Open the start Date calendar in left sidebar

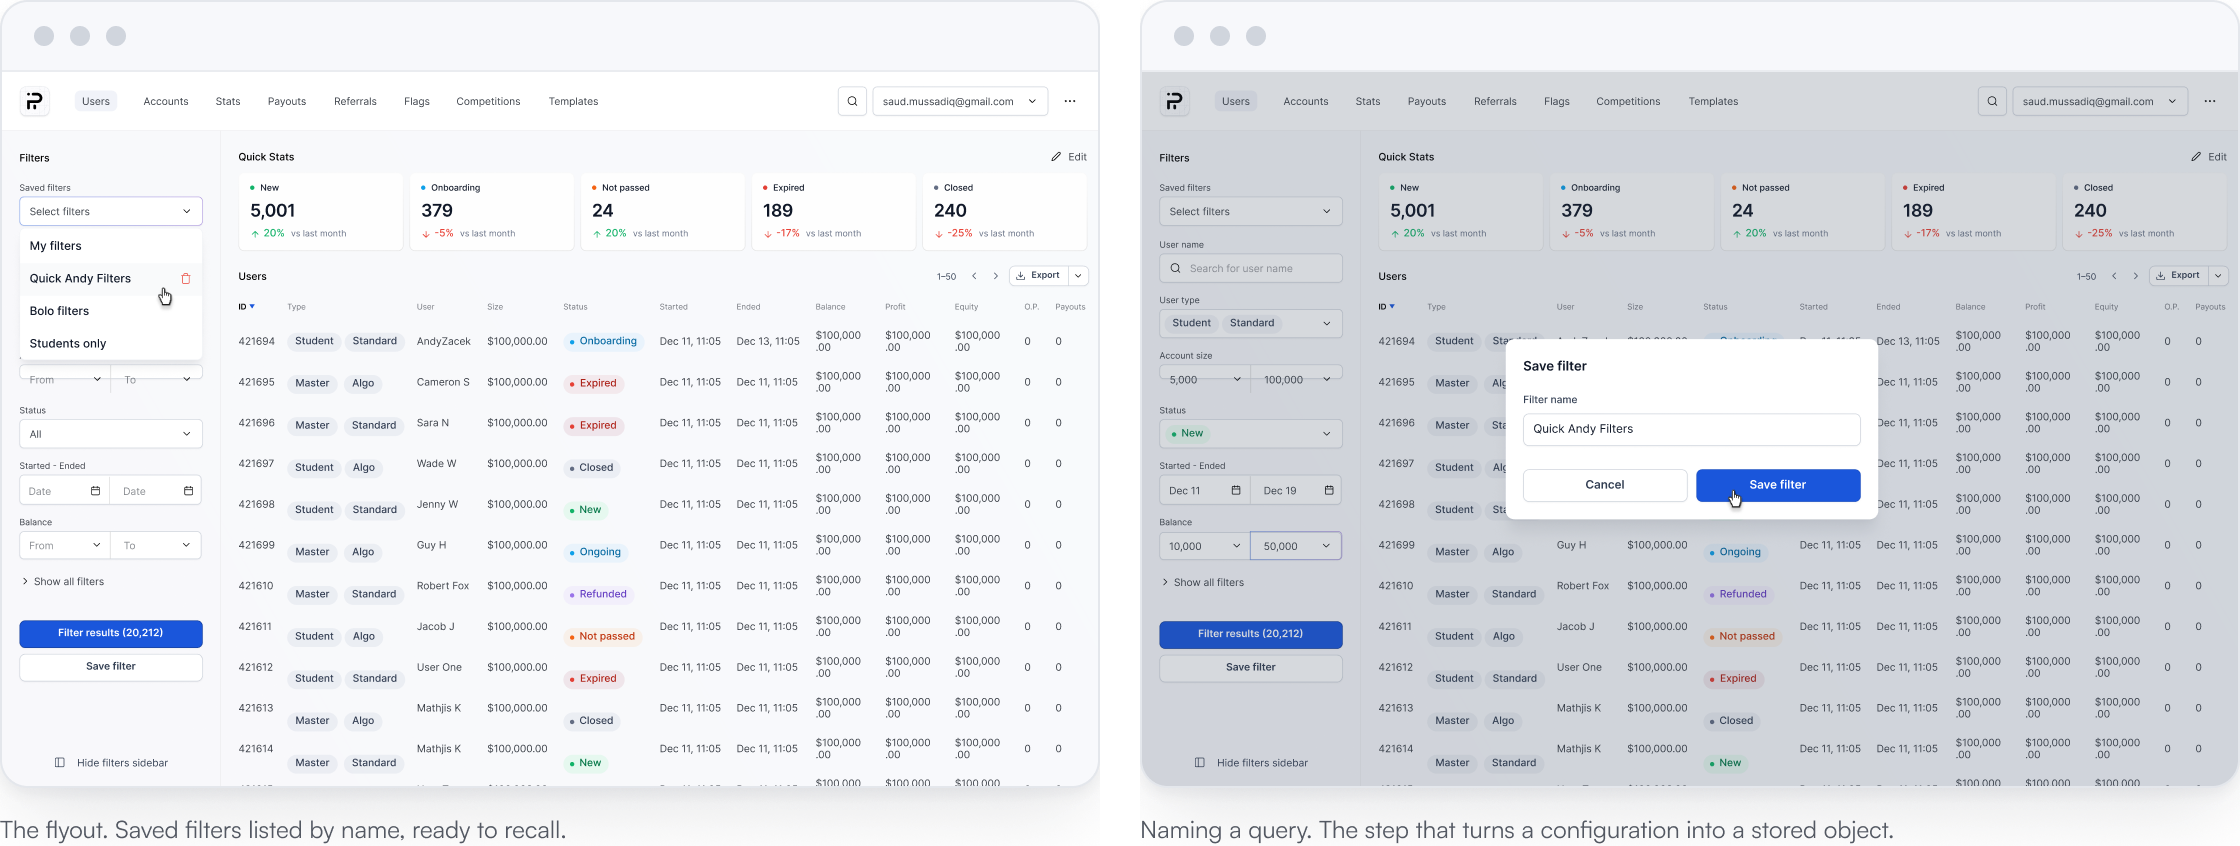pos(96,491)
